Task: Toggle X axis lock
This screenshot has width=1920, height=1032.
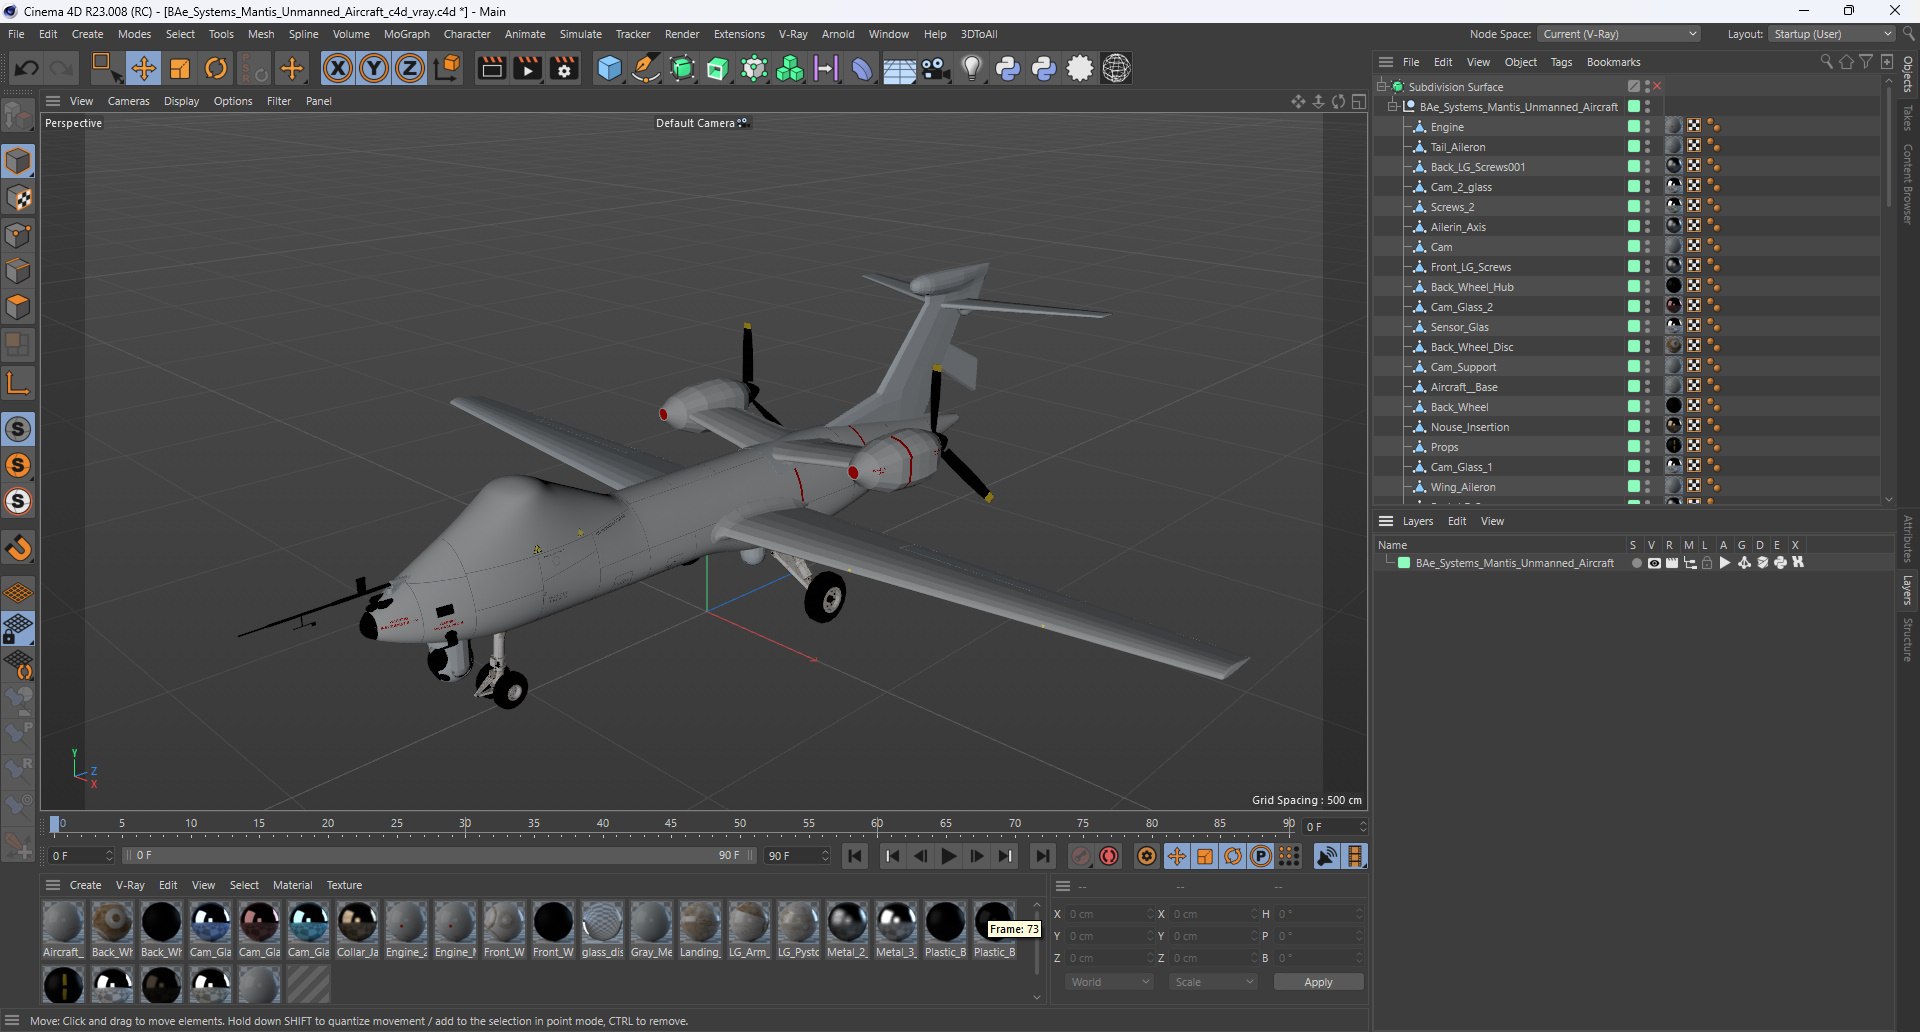Action: 338,68
